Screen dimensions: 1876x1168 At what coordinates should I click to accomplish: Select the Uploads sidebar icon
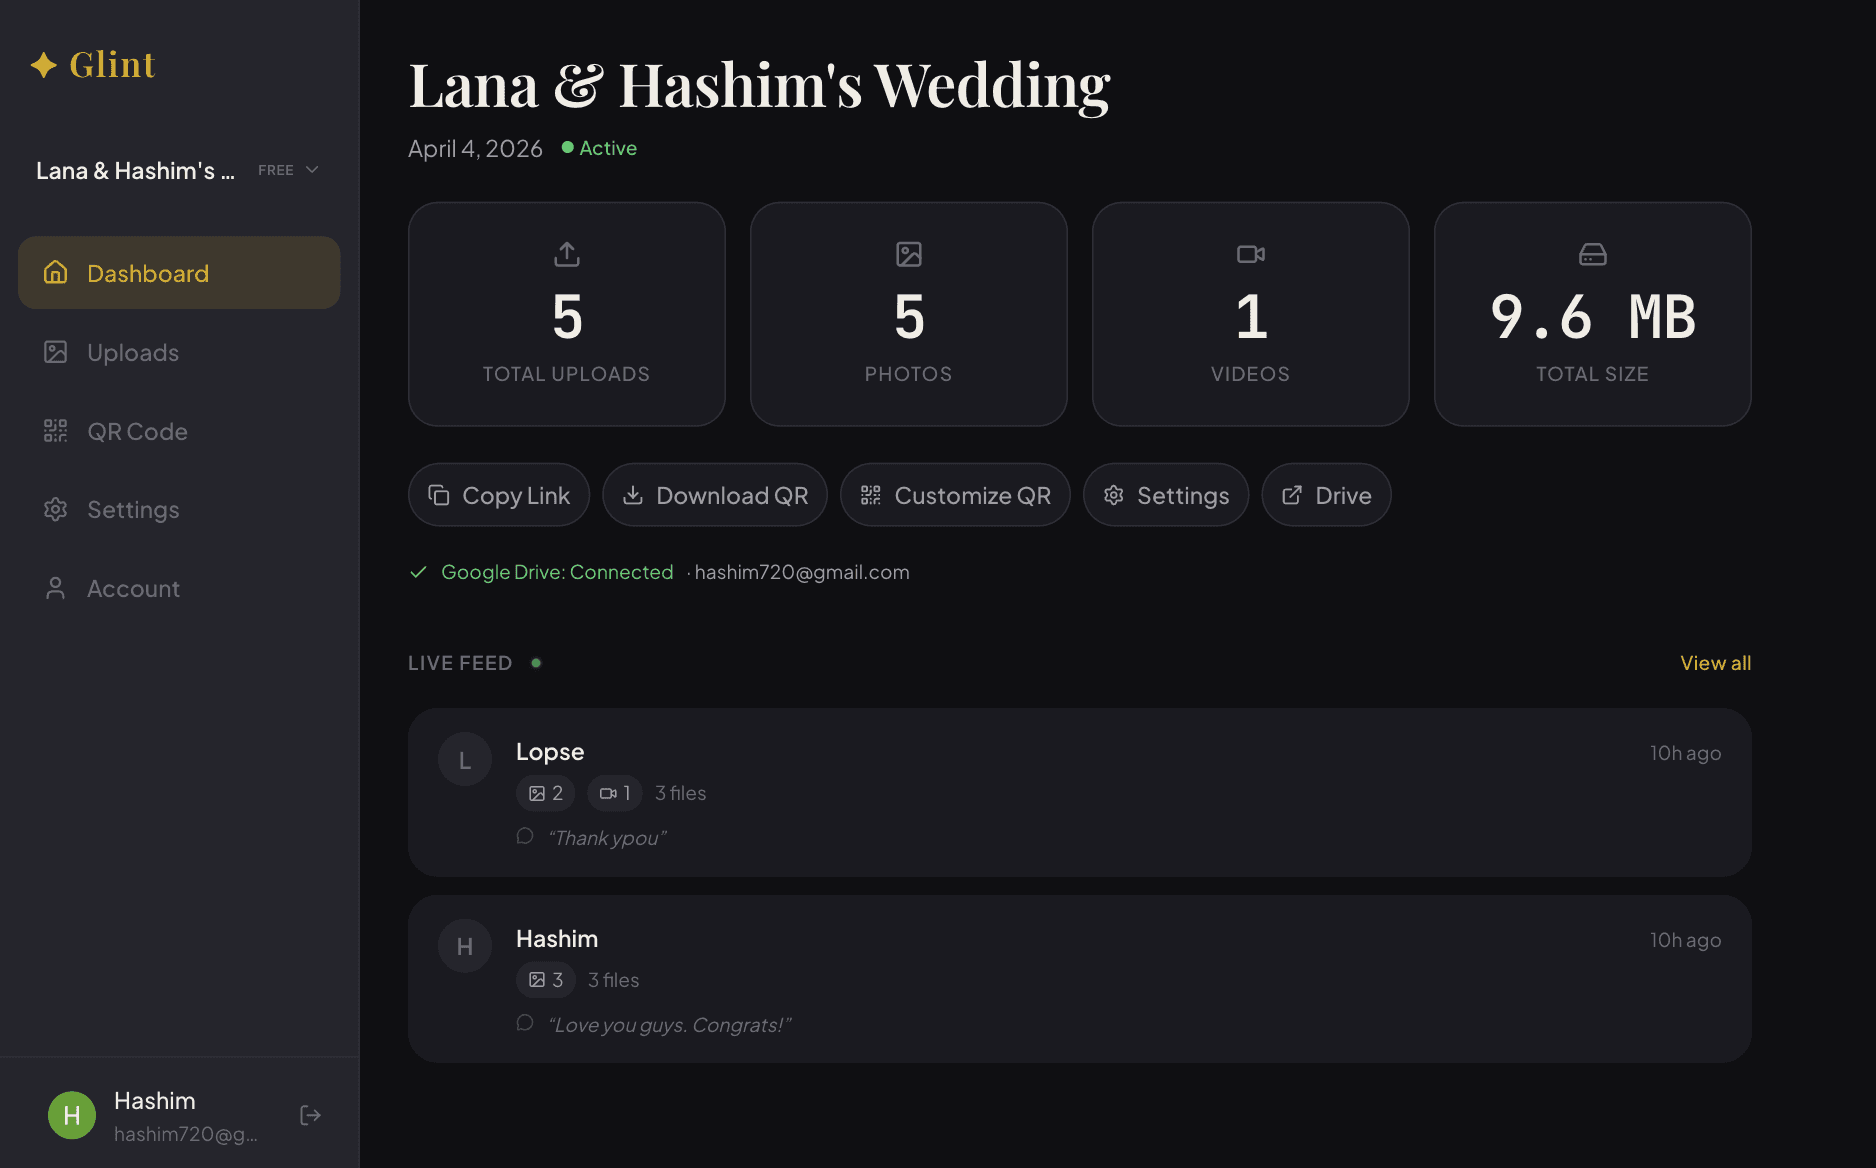point(56,352)
